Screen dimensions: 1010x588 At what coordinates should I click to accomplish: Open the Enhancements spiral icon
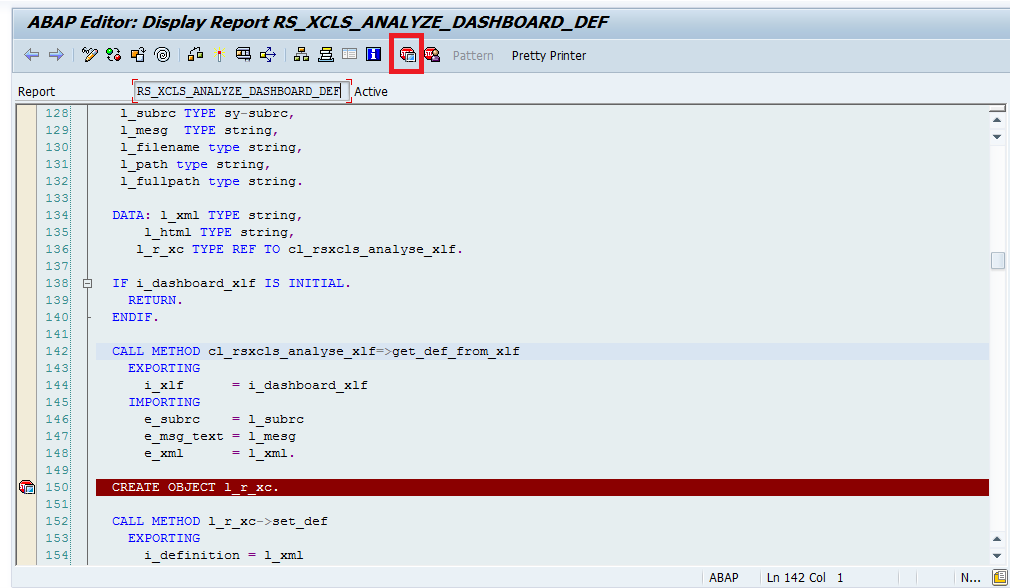(x=162, y=55)
